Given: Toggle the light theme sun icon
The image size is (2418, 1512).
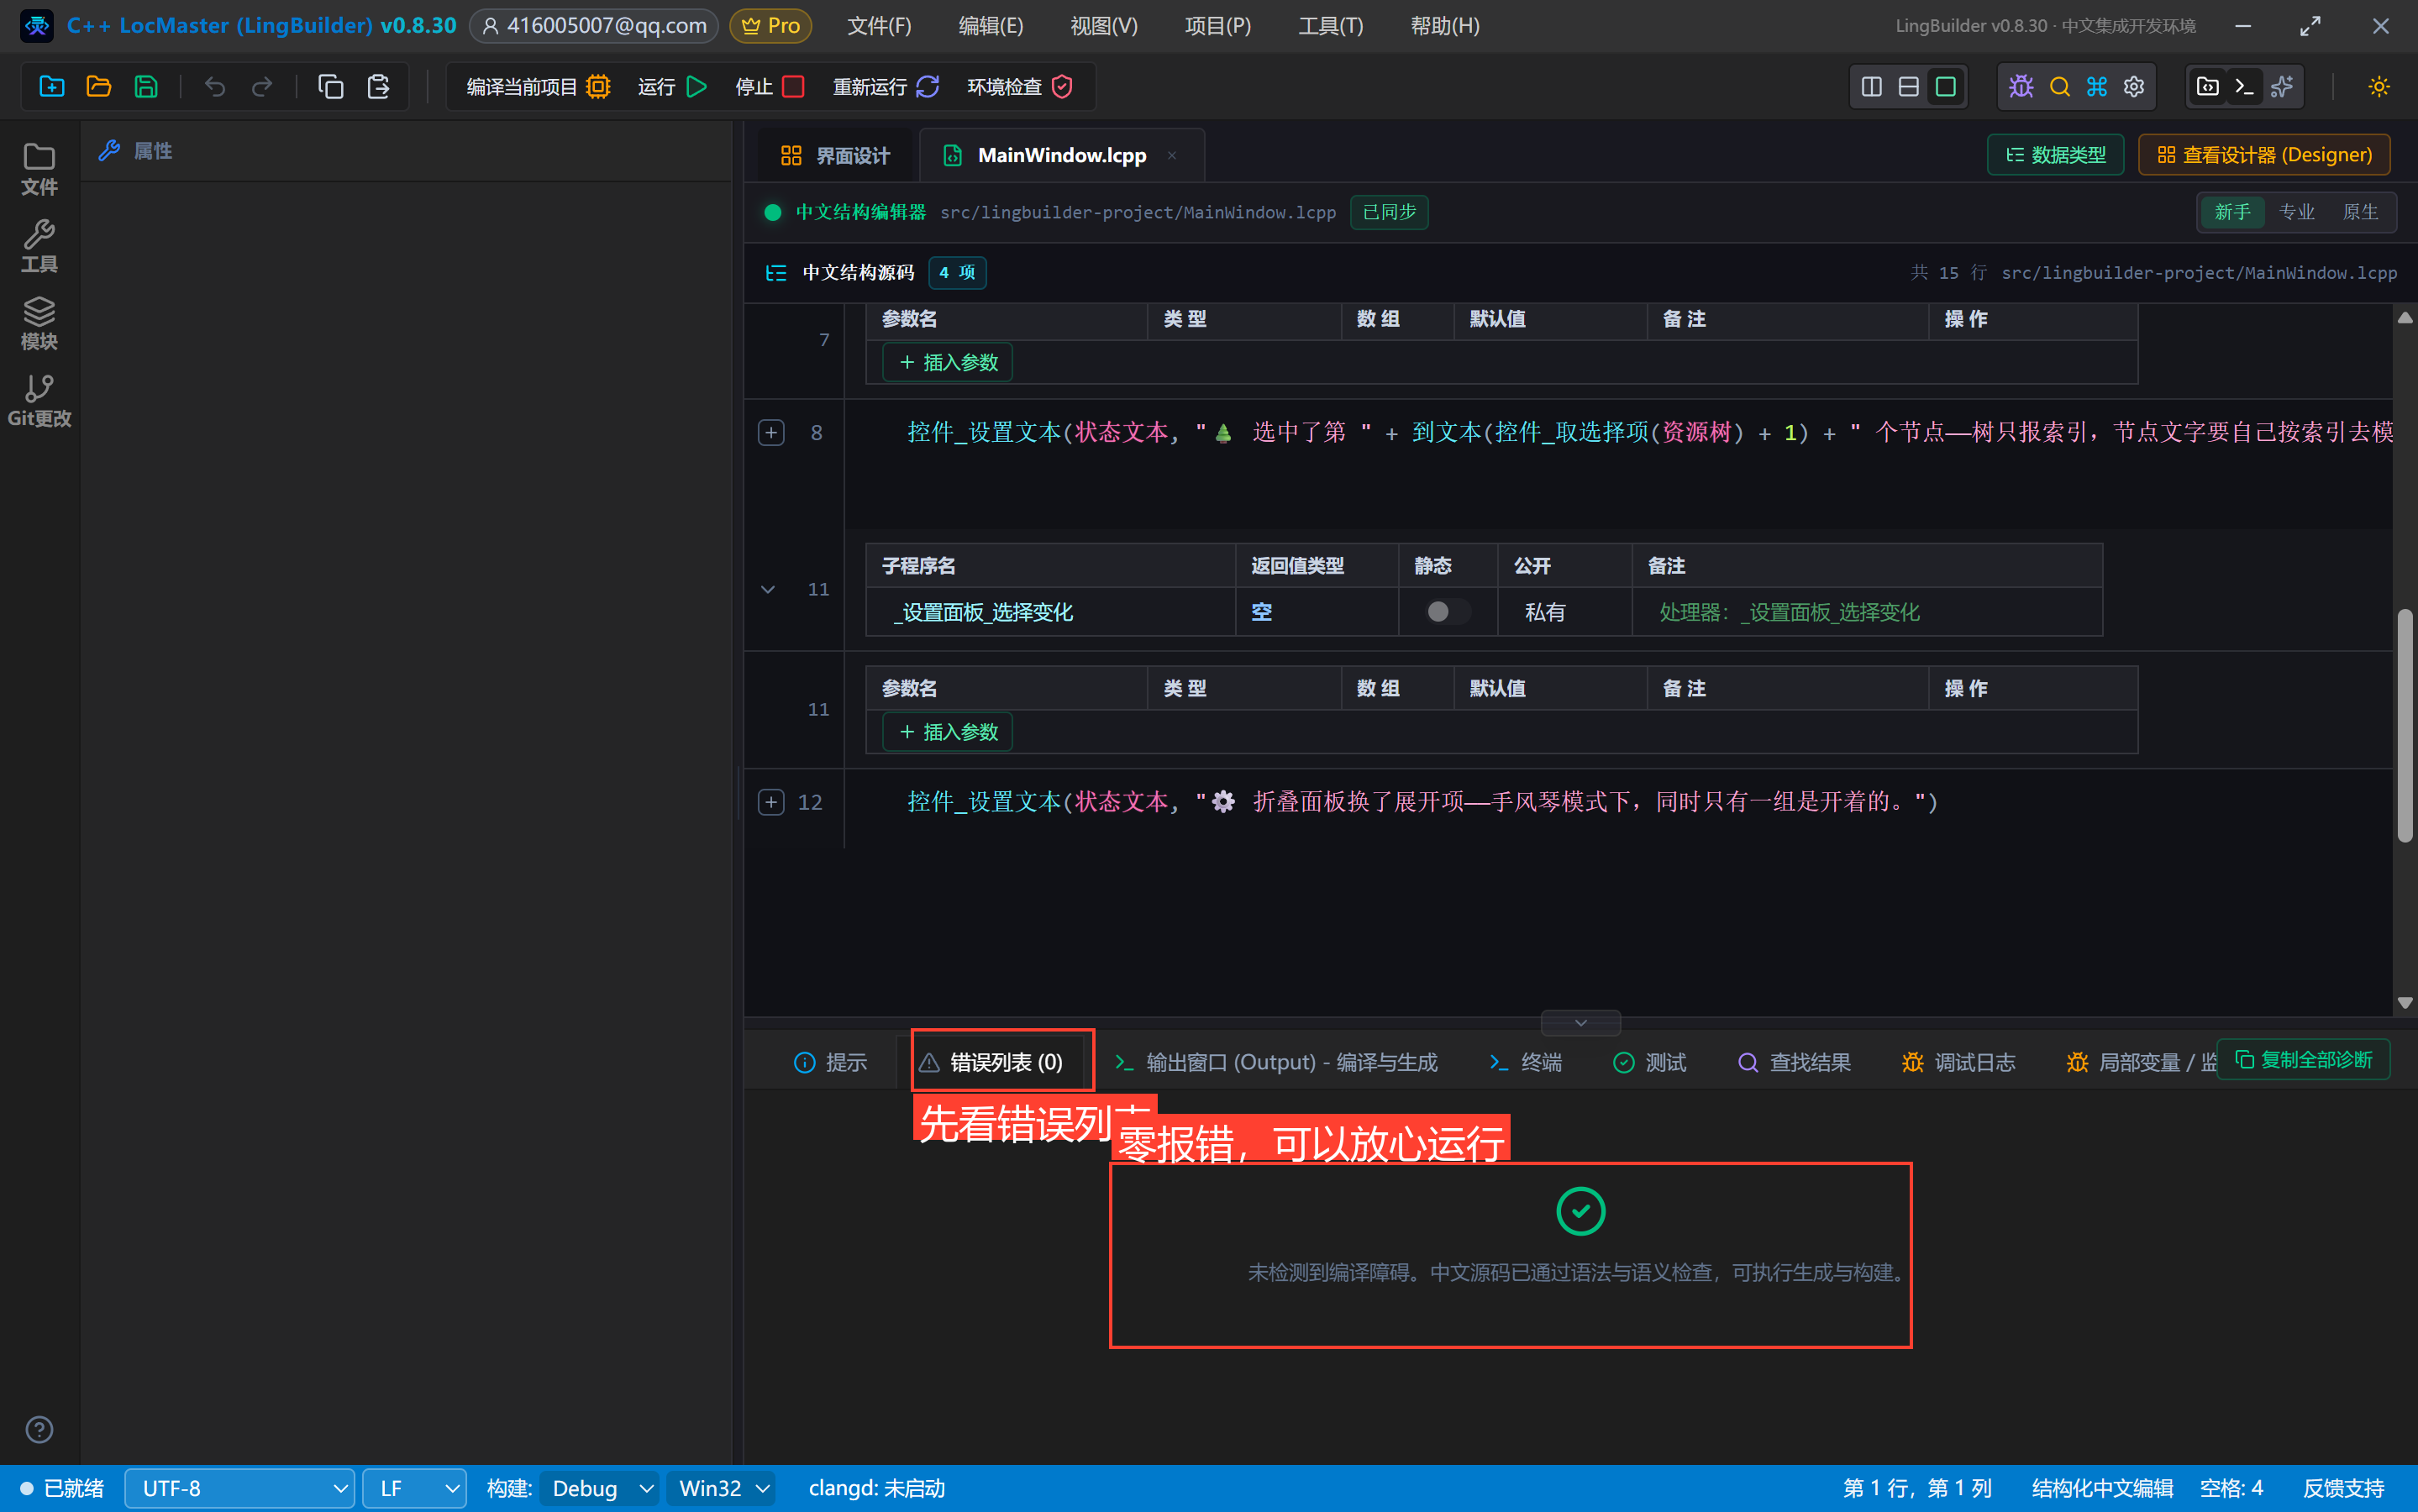Looking at the screenshot, I should pos(2379,87).
